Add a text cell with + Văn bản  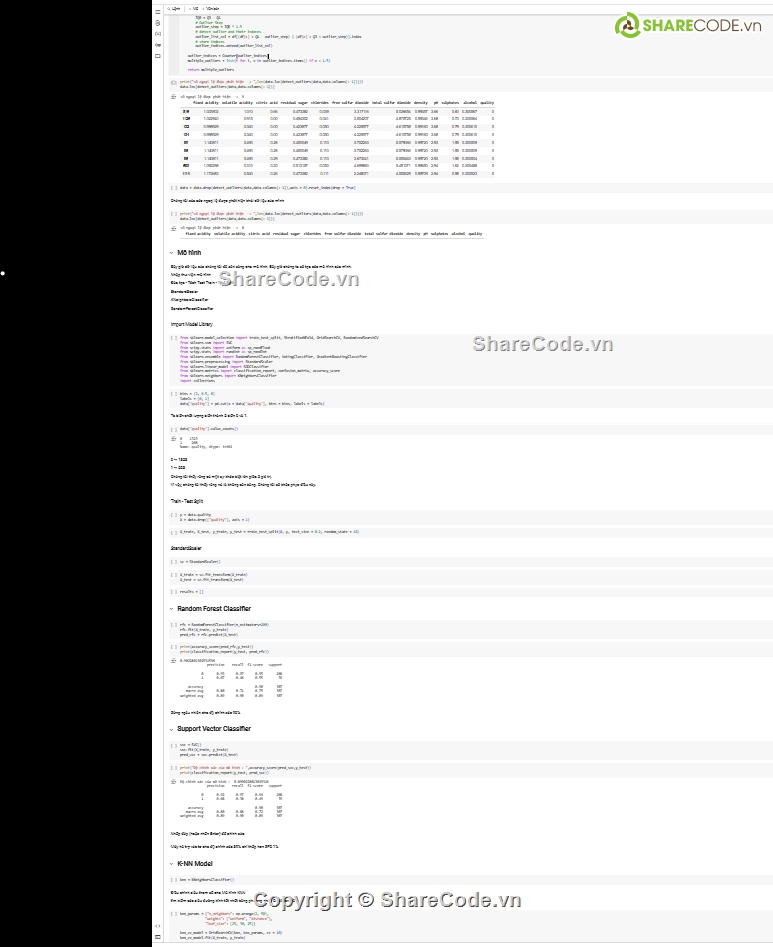(213, 7)
